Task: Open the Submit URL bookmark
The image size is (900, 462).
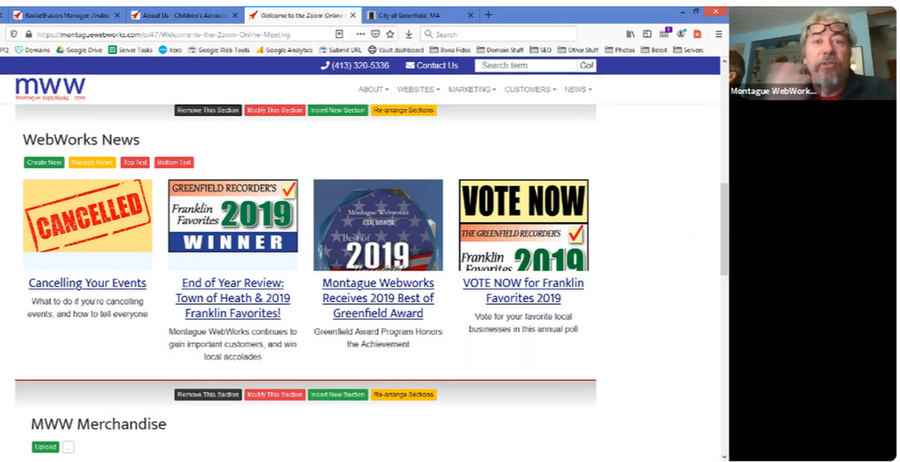Action: click(340, 50)
